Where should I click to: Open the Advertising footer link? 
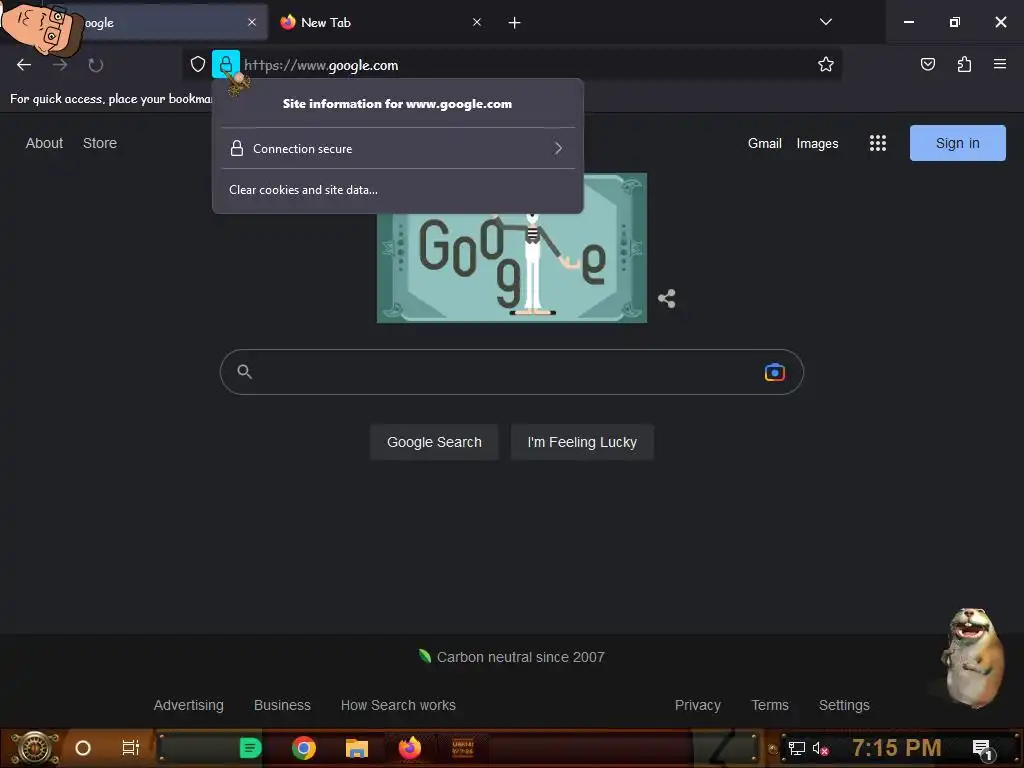[x=189, y=705]
